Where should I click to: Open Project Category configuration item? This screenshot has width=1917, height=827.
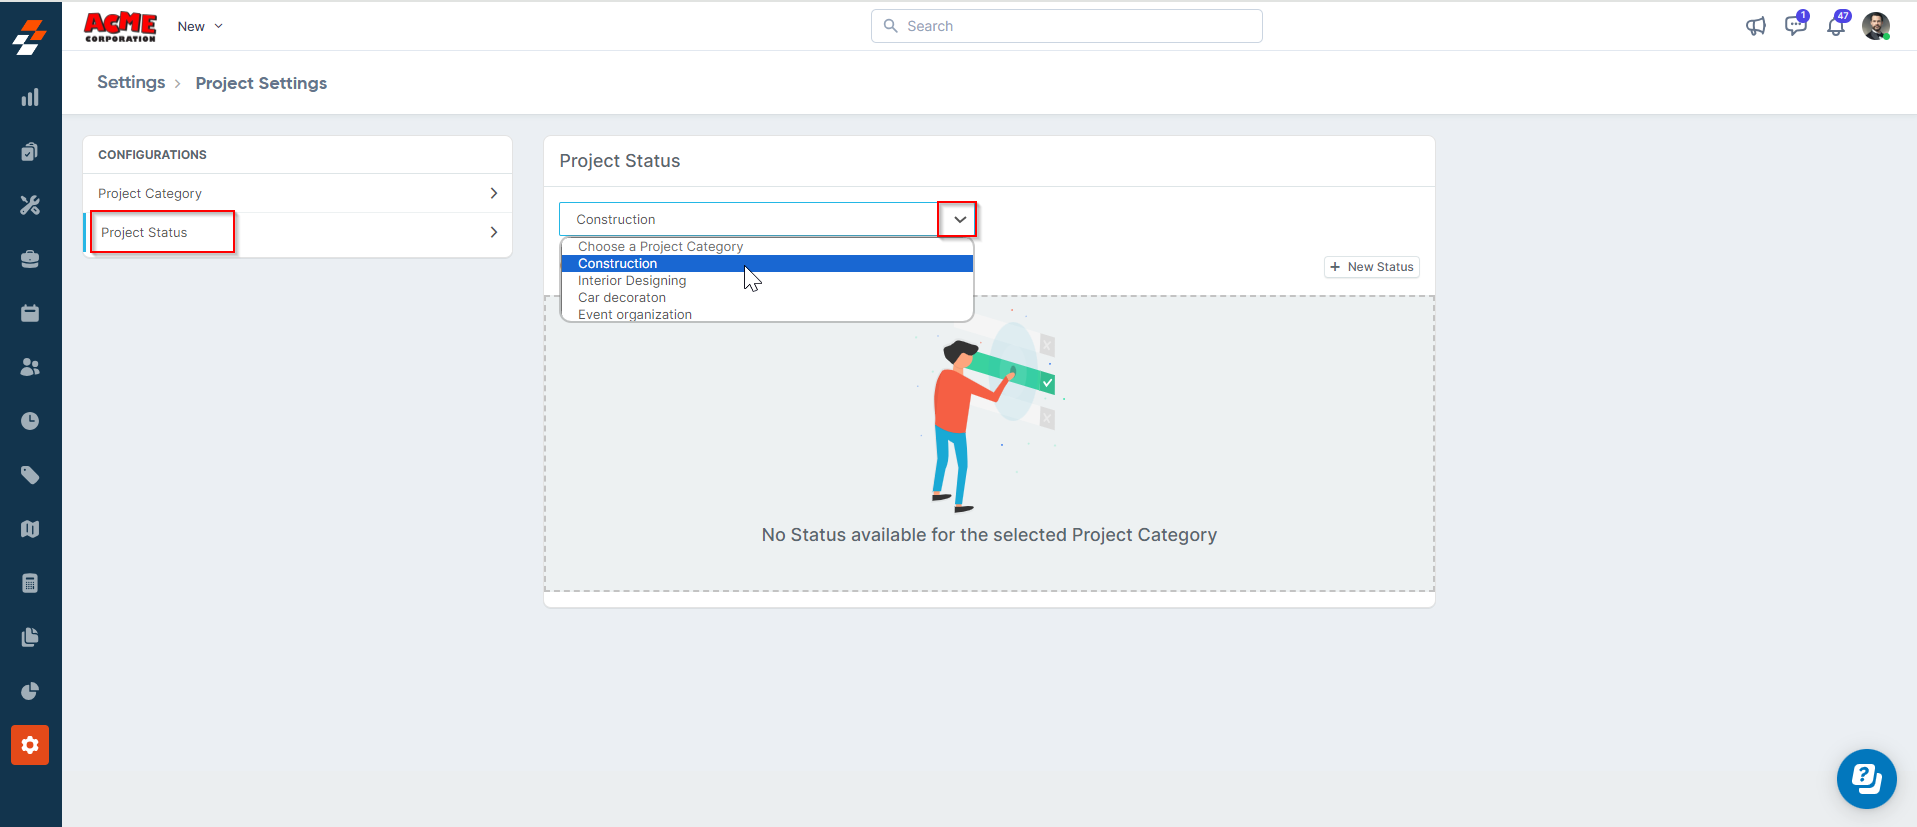298,193
